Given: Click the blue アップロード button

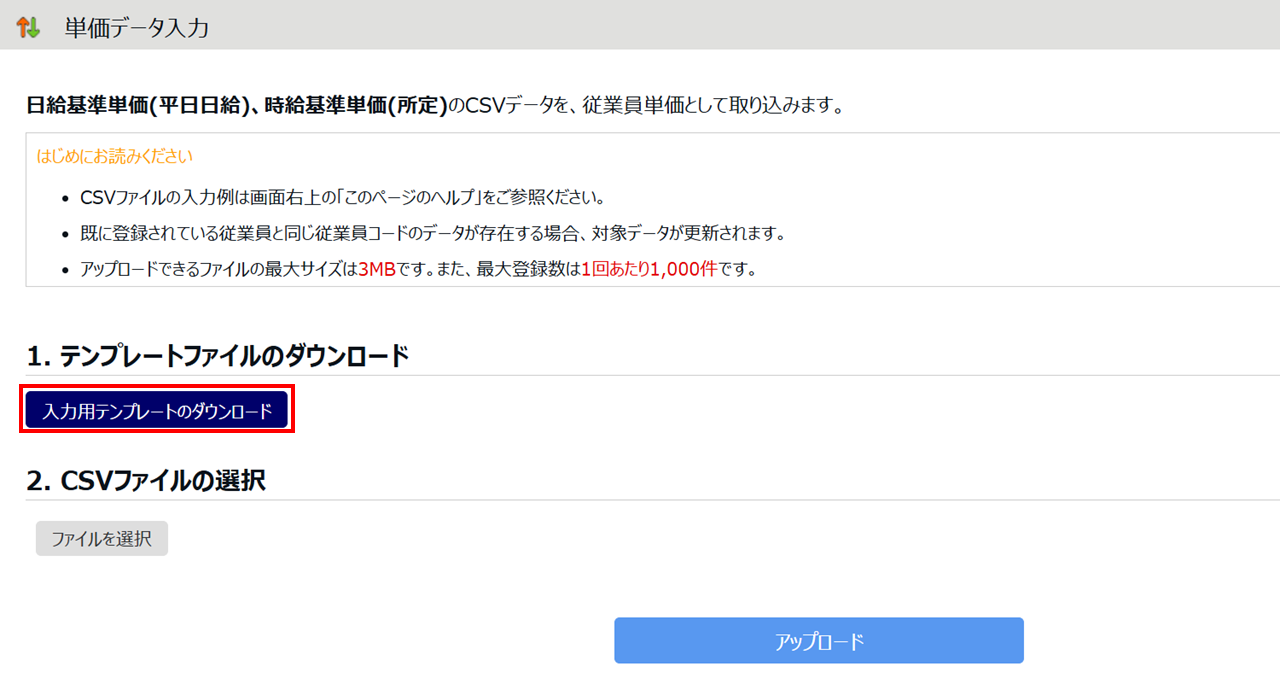Looking at the screenshot, I should [x=819, y=640].
